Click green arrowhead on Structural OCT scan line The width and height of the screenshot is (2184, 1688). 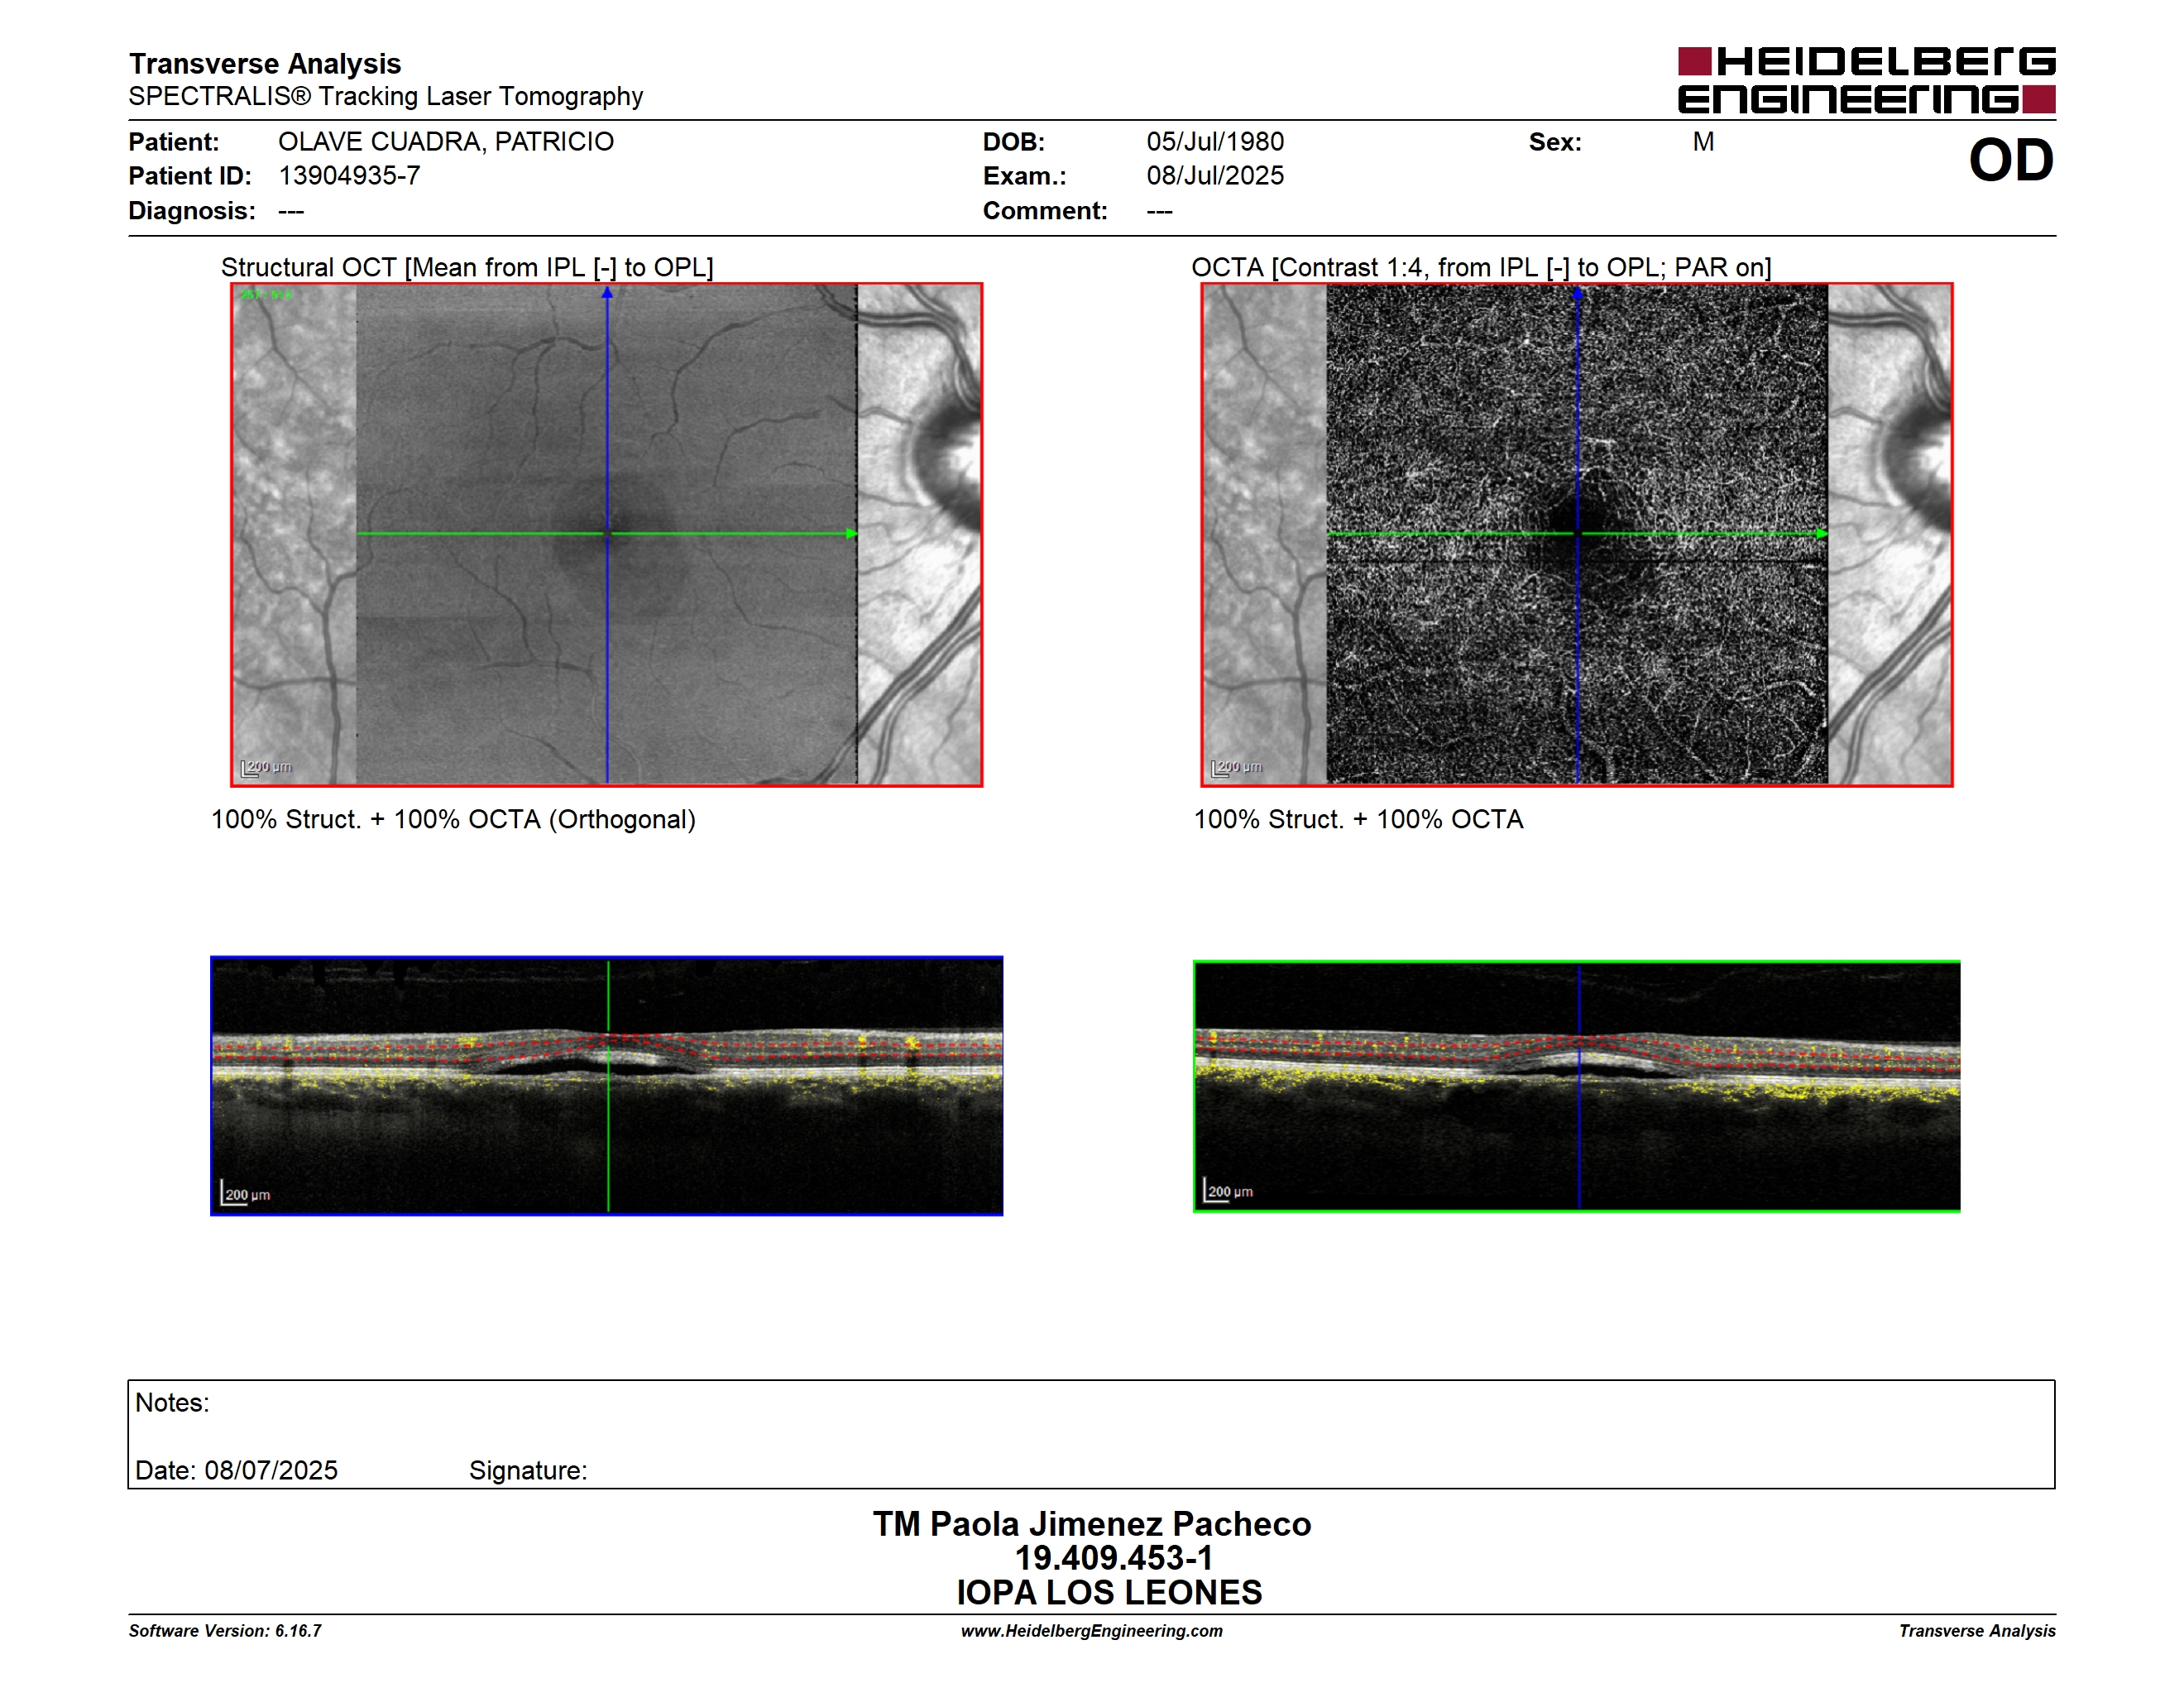[x=852, y=534]
